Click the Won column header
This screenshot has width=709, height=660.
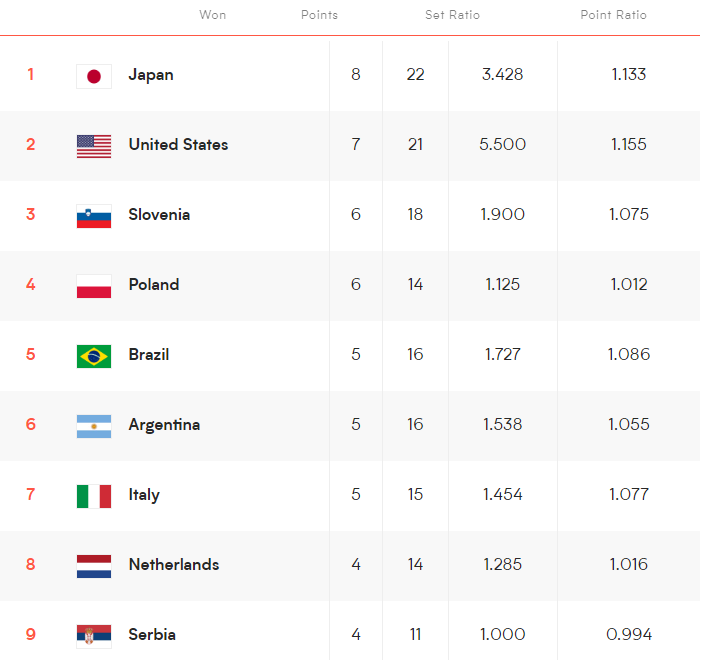tap(213, 15)
